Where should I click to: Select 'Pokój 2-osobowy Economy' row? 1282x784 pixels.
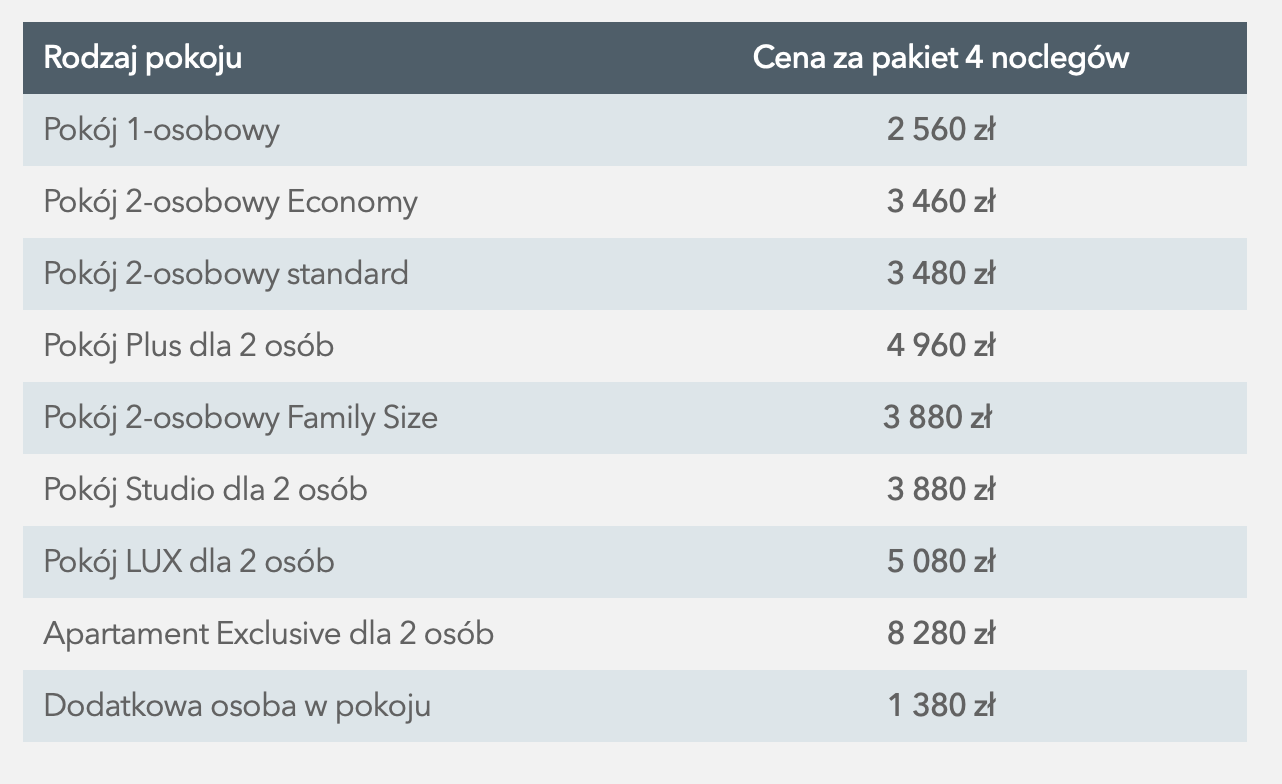635,202
